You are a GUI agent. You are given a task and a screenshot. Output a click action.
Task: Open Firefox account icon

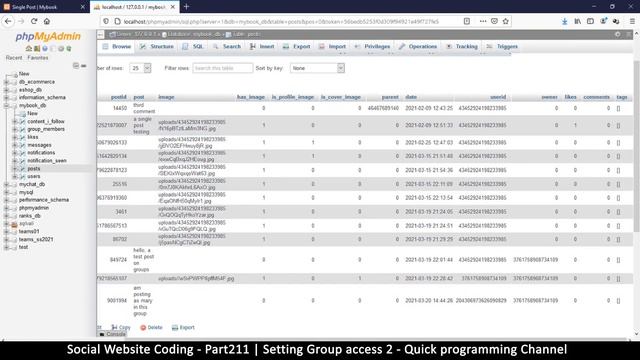point(603,21)
